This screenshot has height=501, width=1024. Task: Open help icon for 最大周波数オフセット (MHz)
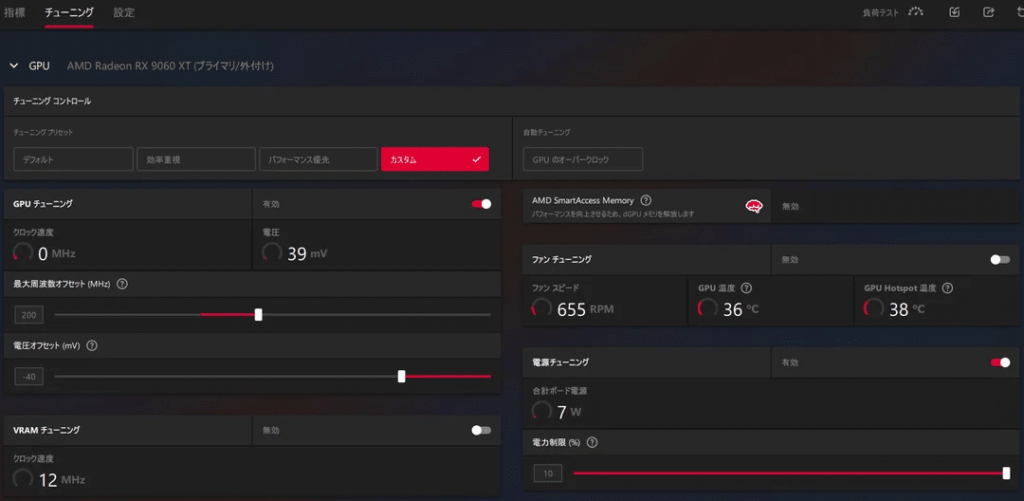pos(122,284)
